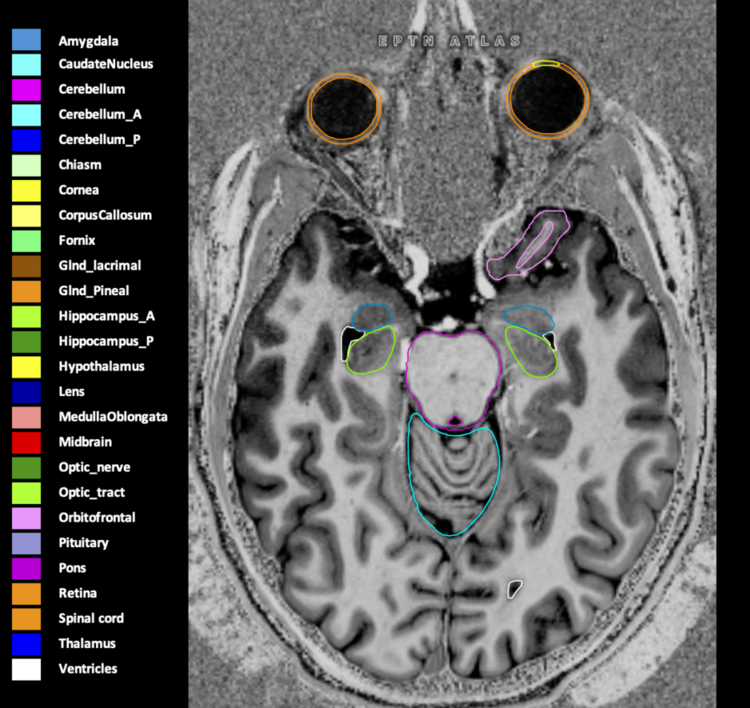
Task: Click the Retina legend label
Action: [x=77, y=593]
